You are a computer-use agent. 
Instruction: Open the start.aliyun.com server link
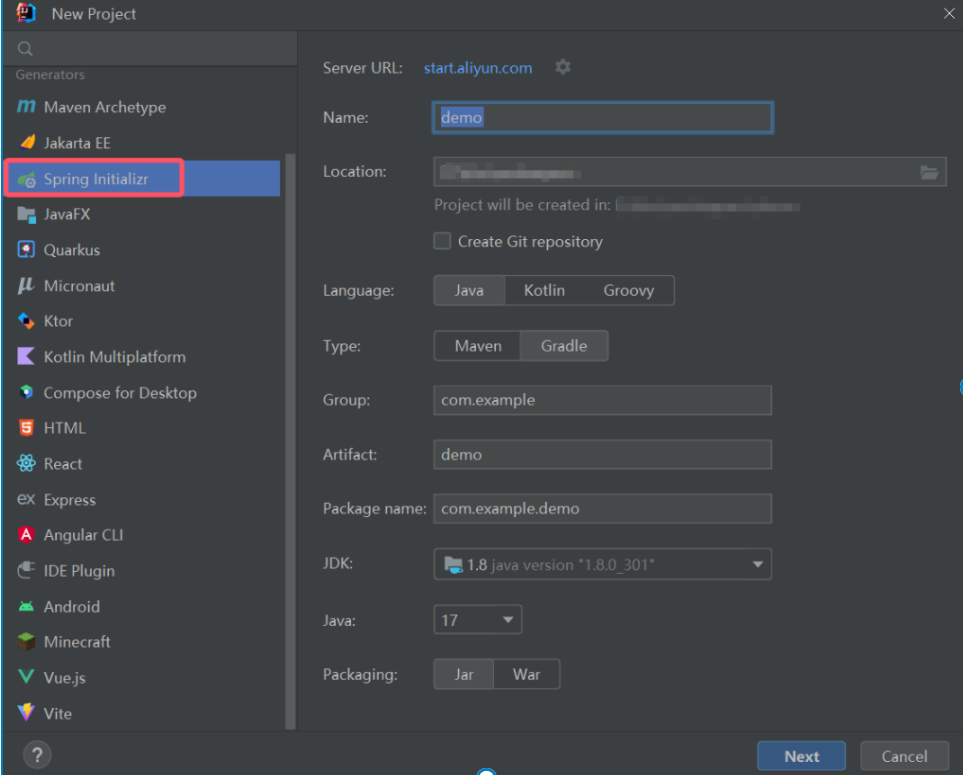point(478,68)
